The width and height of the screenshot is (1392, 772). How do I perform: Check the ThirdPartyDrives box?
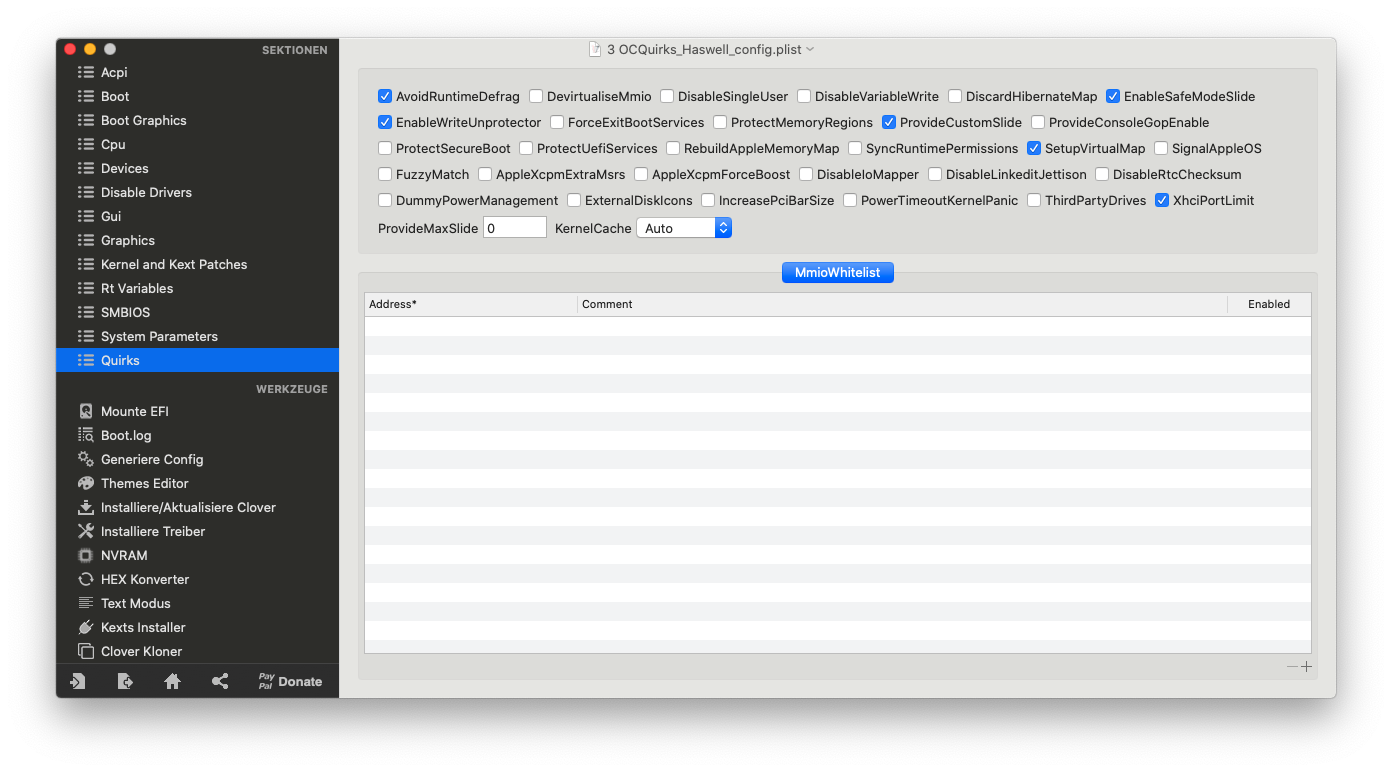[1034, 201]
